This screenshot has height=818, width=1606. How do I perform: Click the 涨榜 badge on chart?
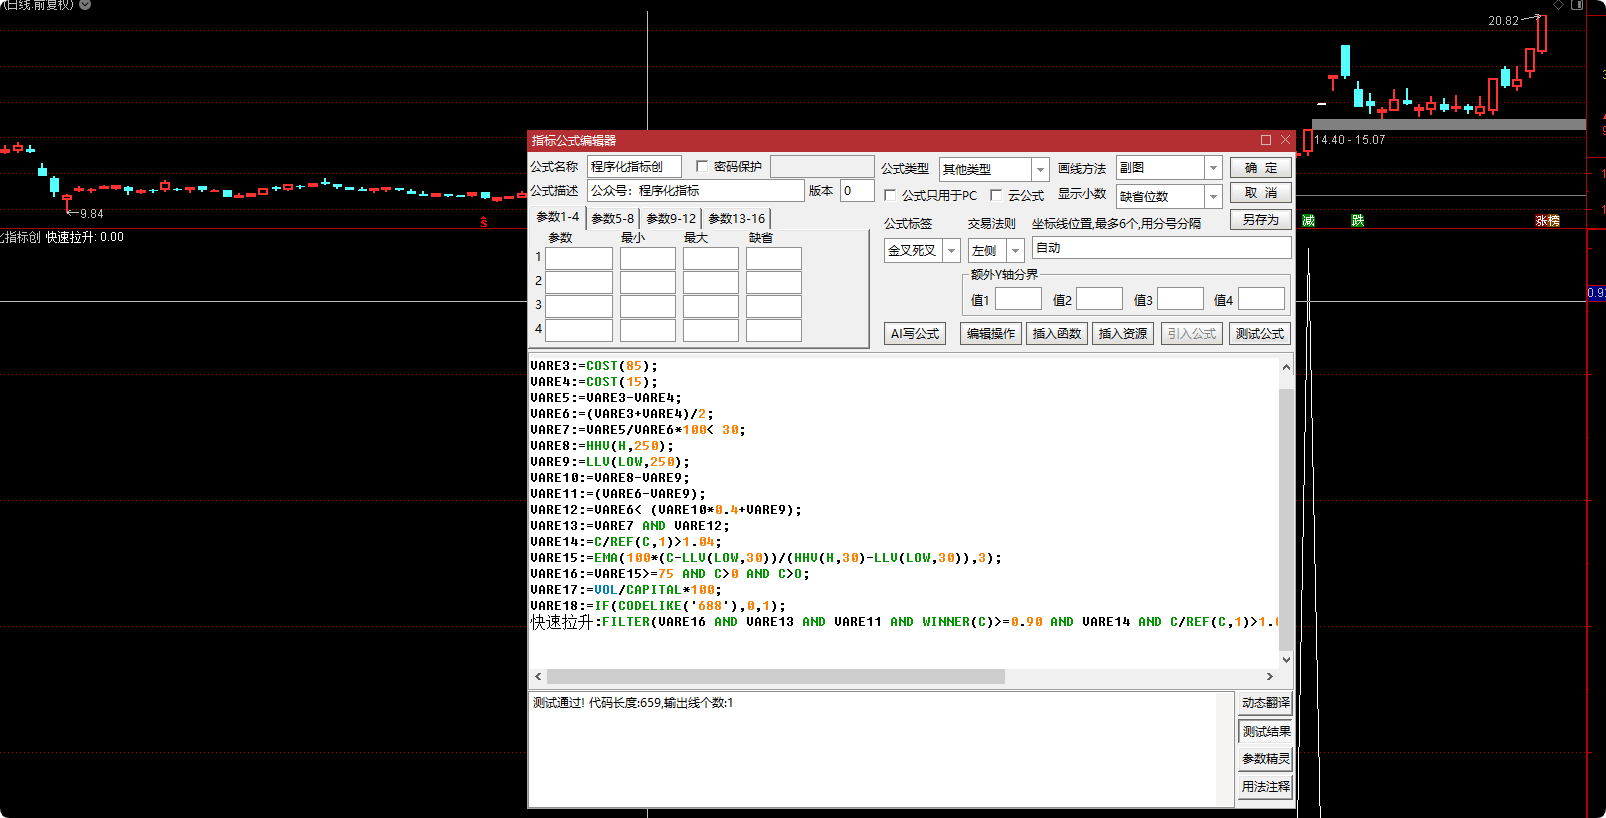[1547, 220]
